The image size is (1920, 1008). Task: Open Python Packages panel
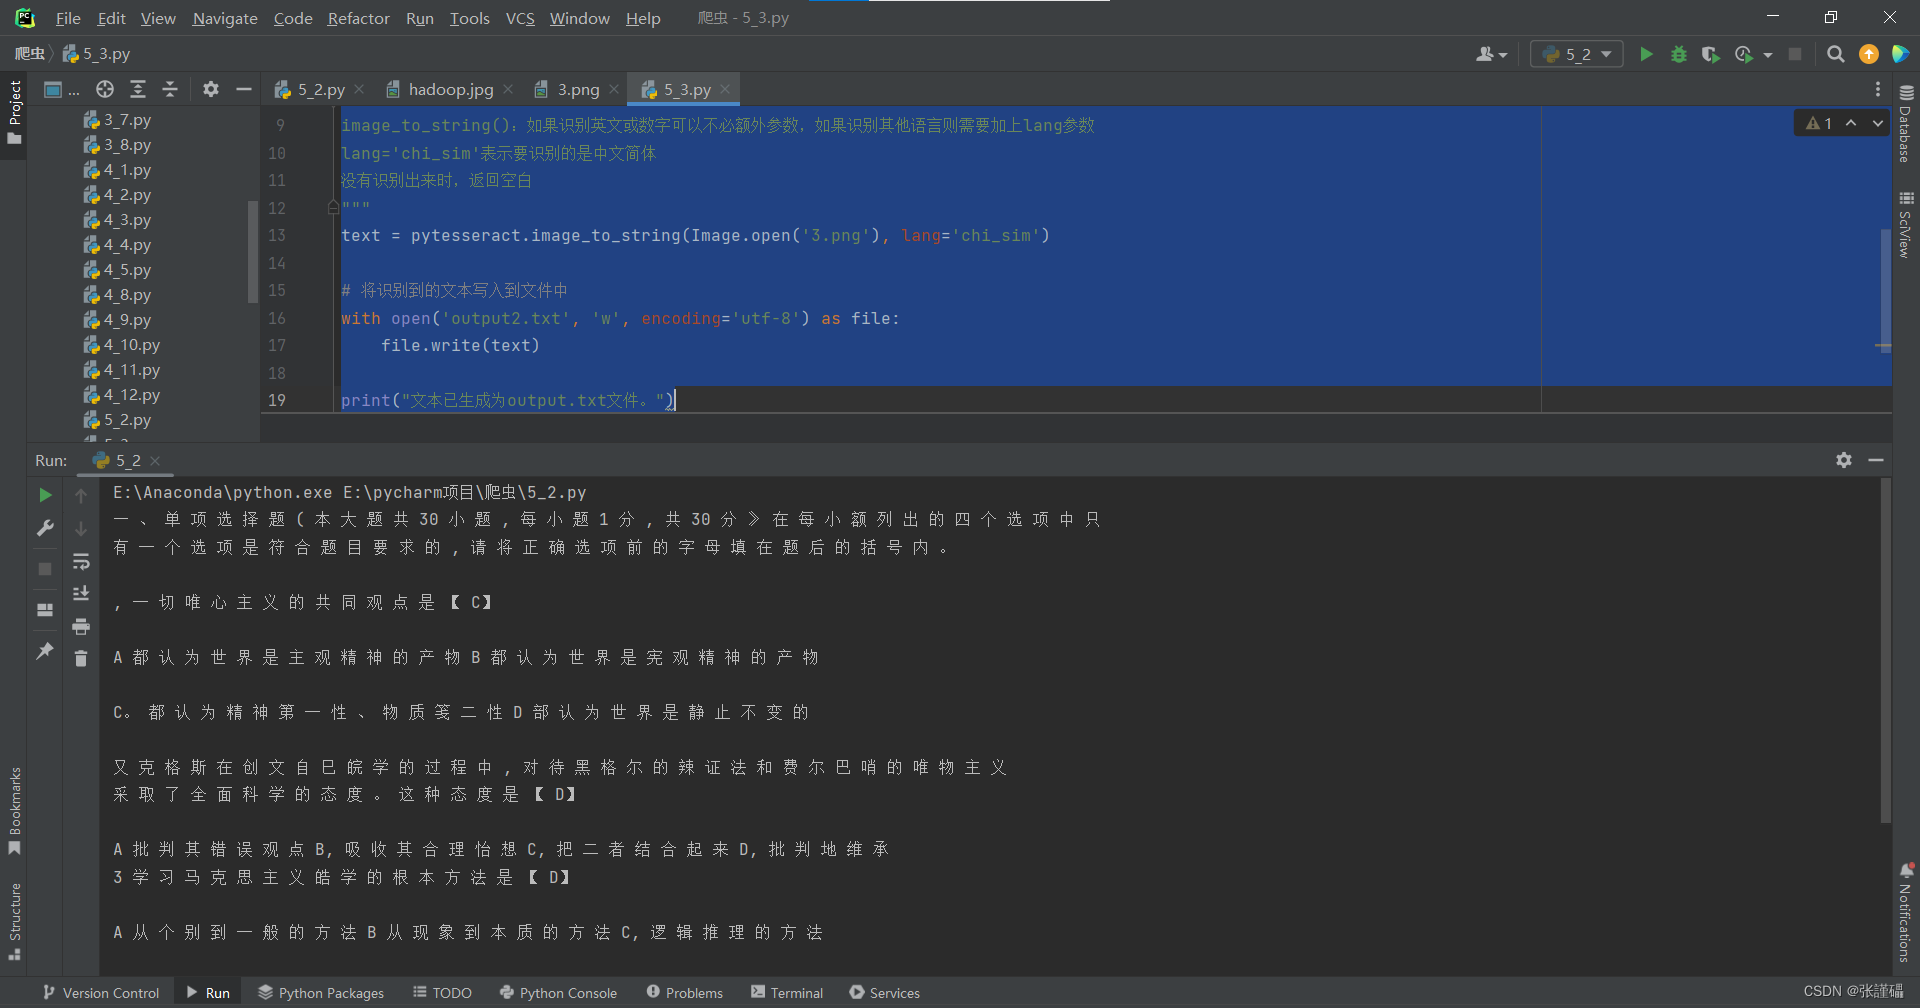[x=320, y=992]
